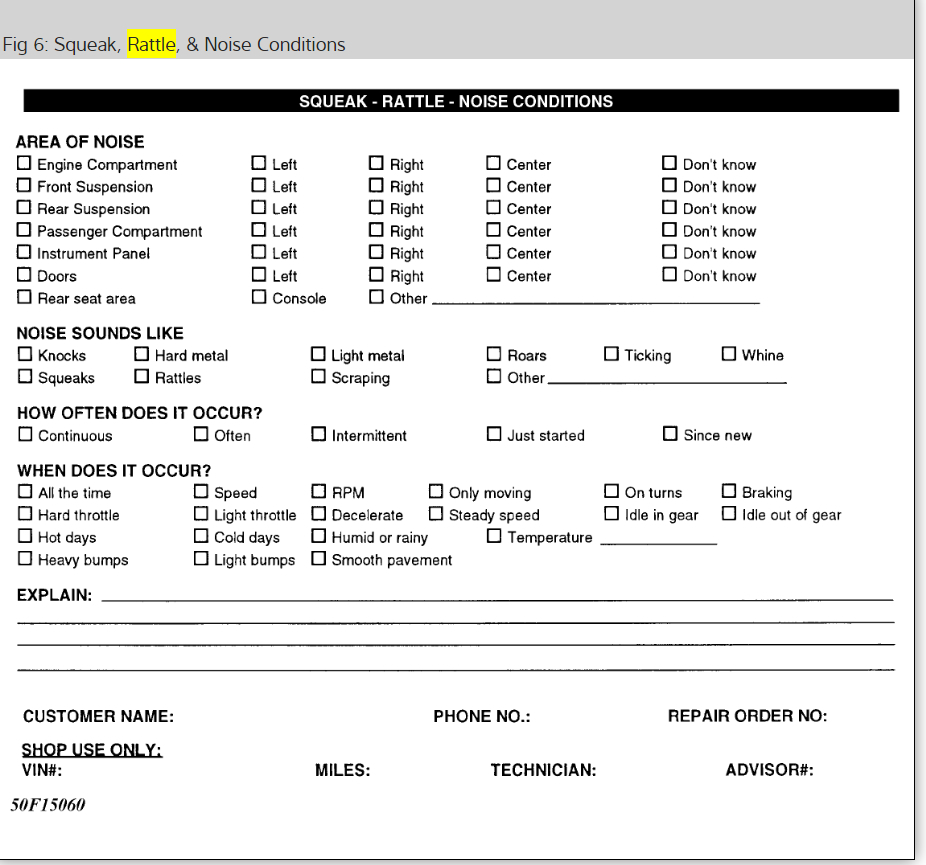Tick Since new checkbox

(x=670, y=434)
